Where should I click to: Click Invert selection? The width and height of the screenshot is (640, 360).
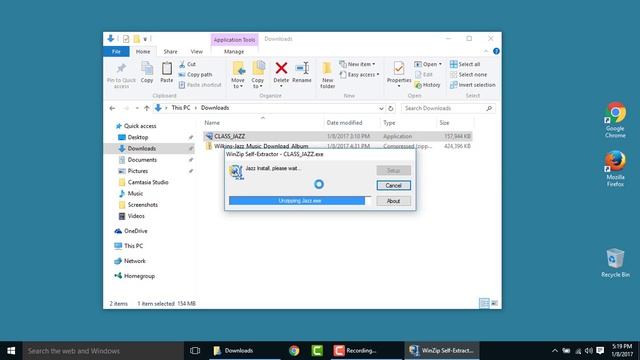coord(473,85)
